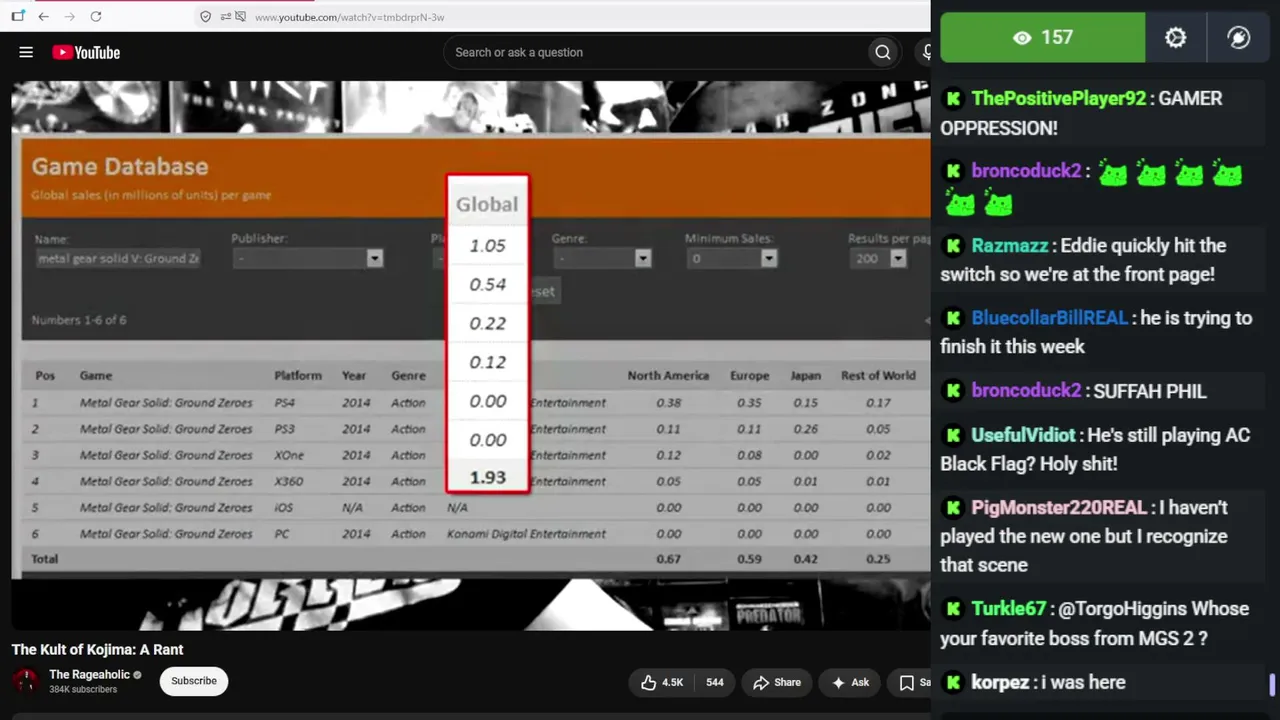Click the XOne platform cell
Image resolution: width=1280 pixels, height=720 pixels.
288,455
